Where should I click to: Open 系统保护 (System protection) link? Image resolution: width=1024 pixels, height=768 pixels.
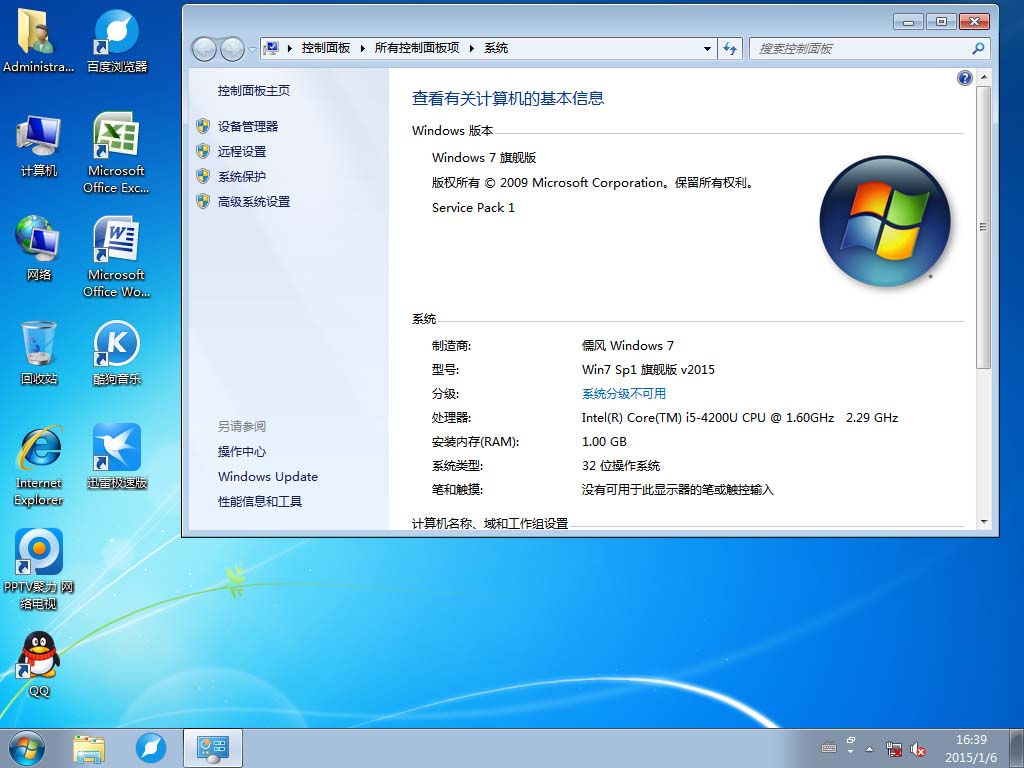click(x=242, y=176)
